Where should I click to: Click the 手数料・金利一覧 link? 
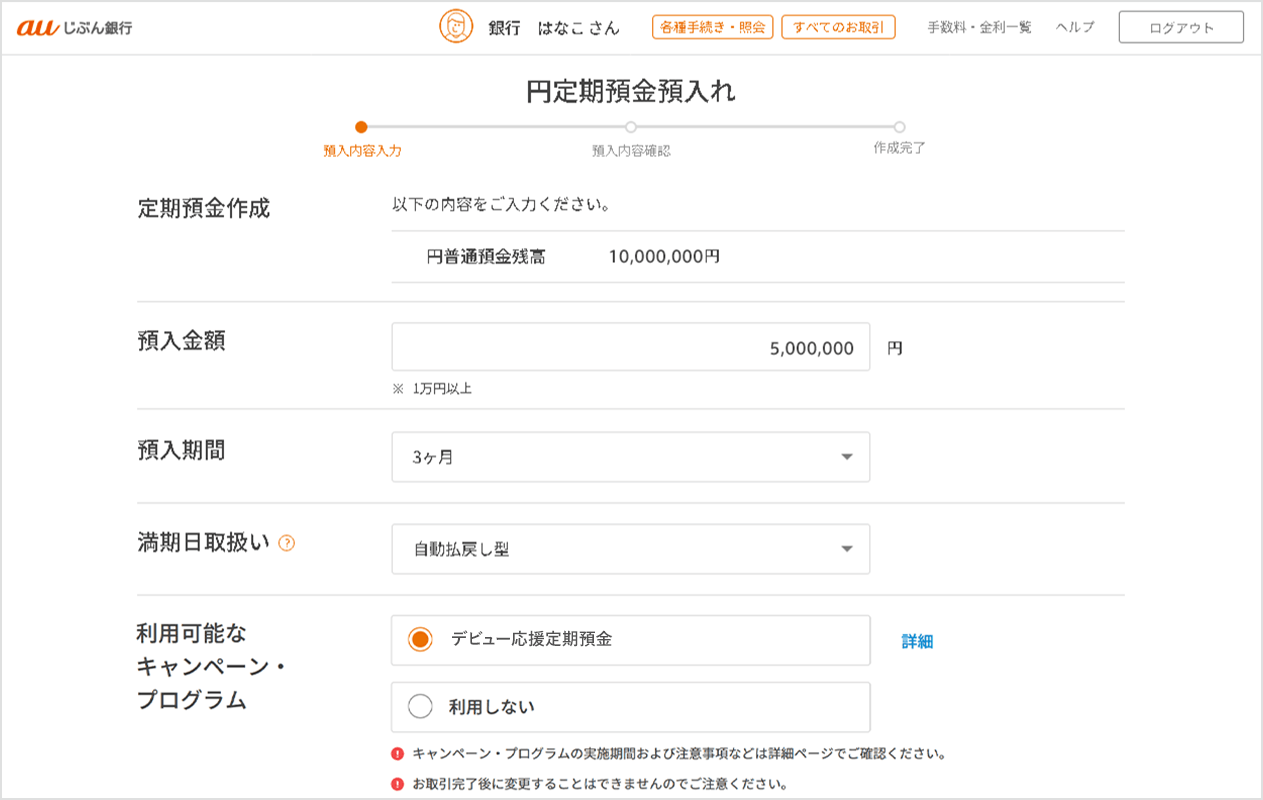979,28
